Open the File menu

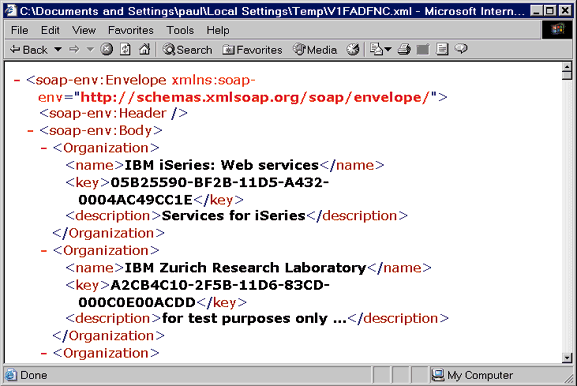tap(20, 30)
